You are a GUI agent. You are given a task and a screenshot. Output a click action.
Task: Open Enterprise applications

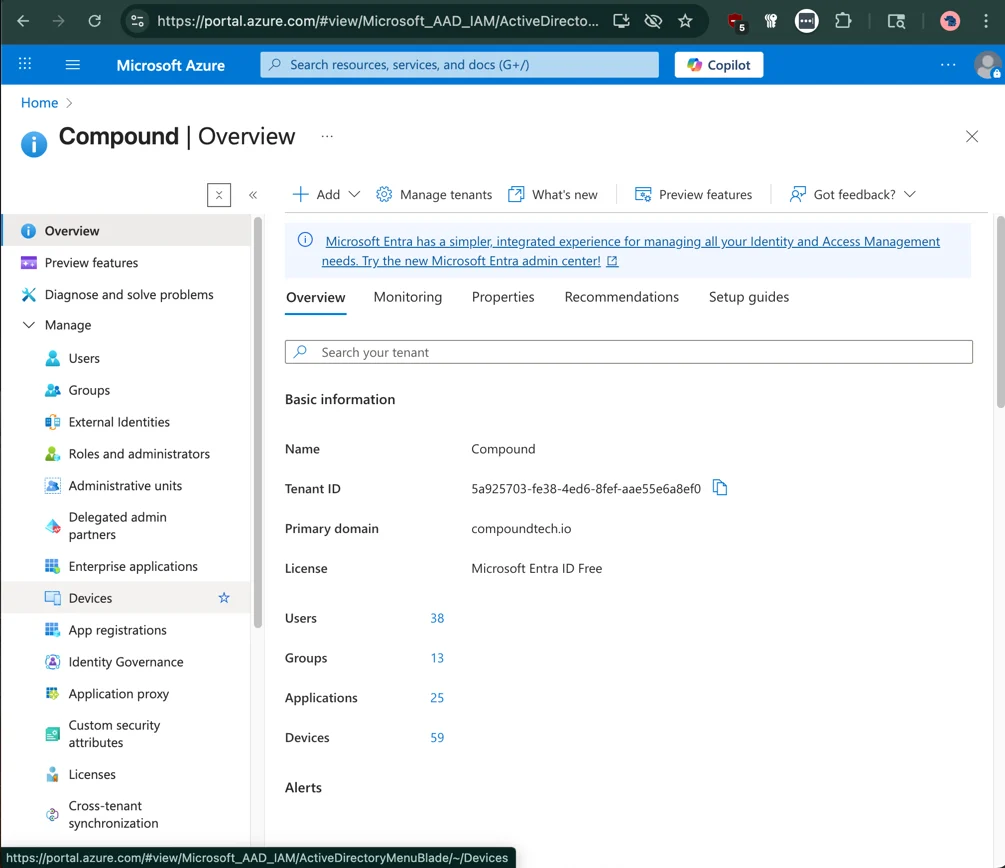pyautogui.click(x=133, y=565)
